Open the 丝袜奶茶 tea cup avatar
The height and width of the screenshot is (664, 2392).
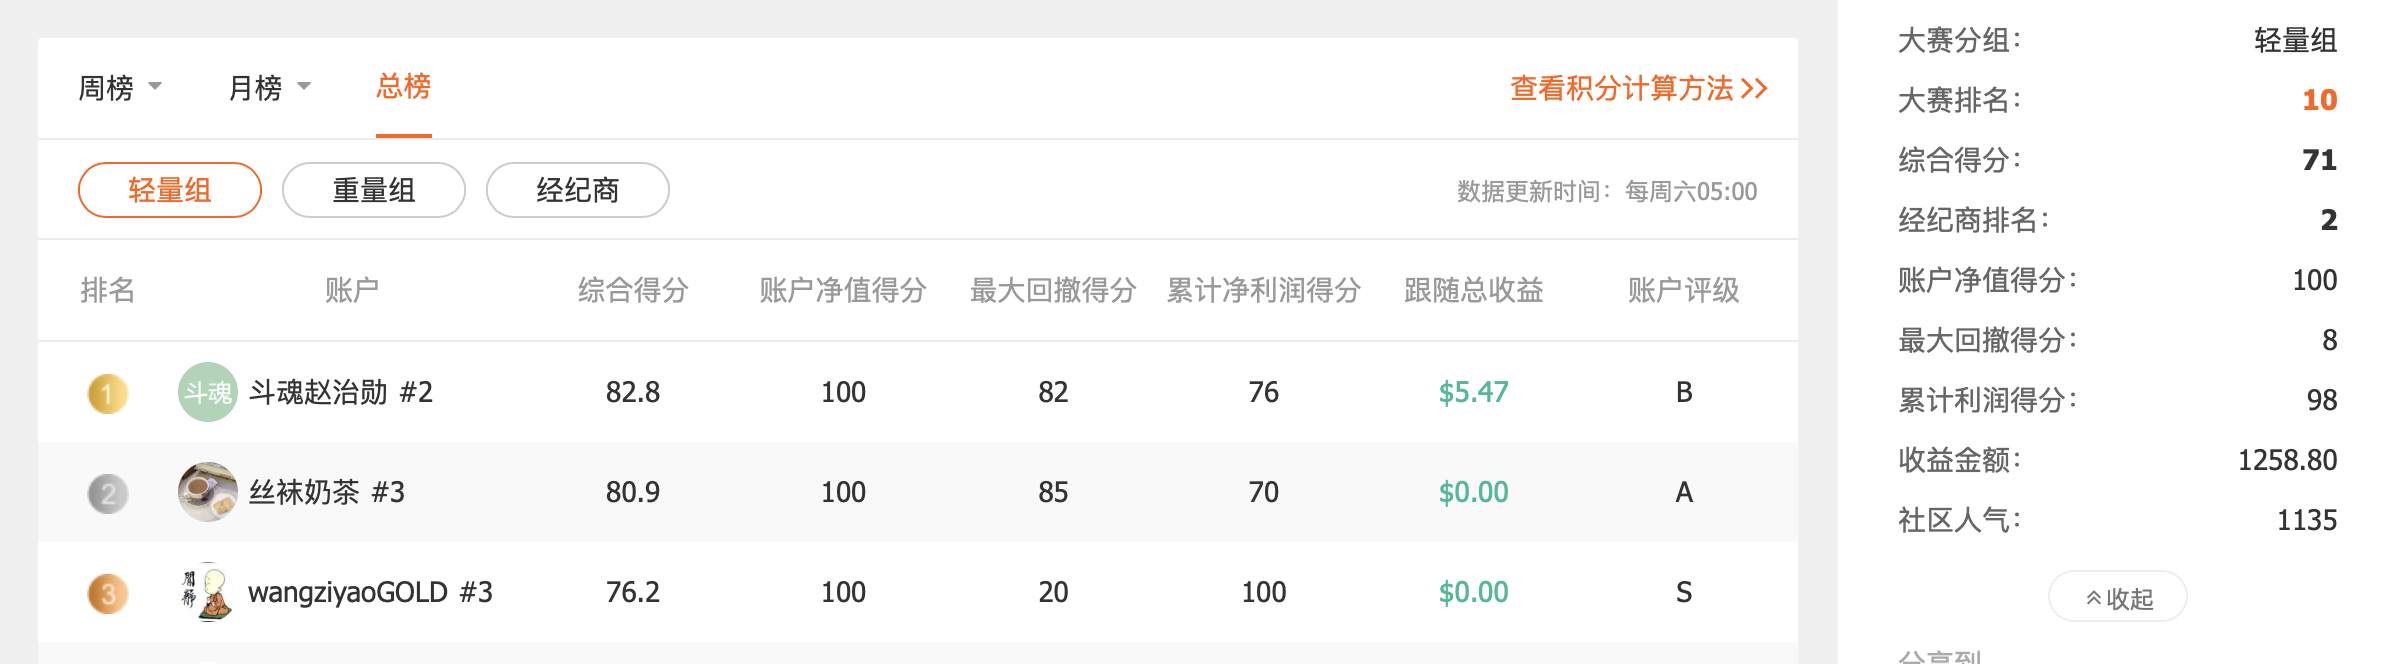tap(207, 492)
